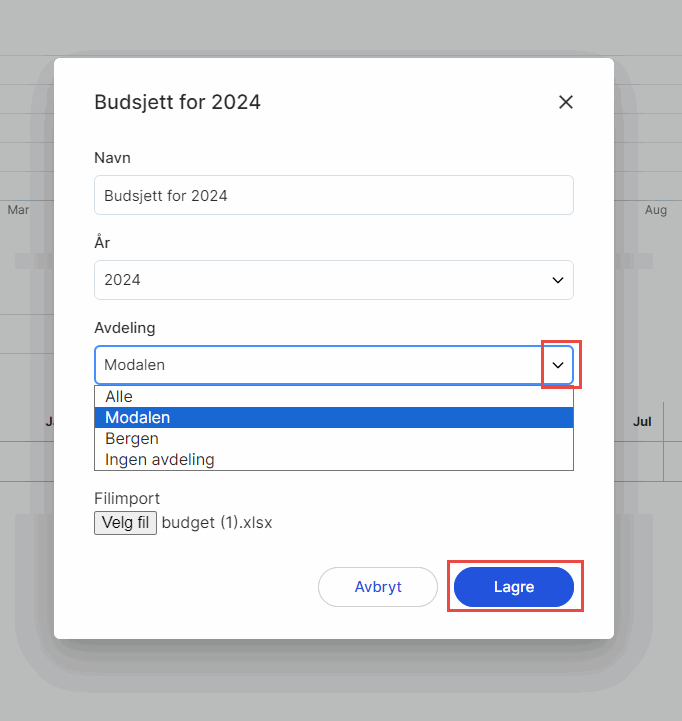682x721 pixels.
Task: Click the 'Jul' column header behind dialog
Action: coord(642,422)
